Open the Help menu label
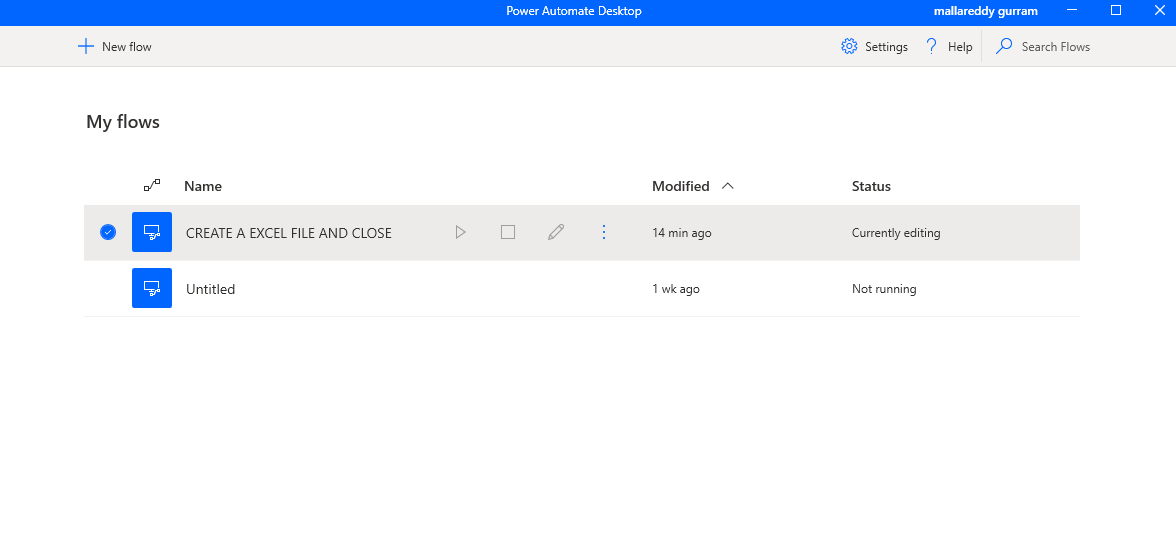 (x=960, y=46)
